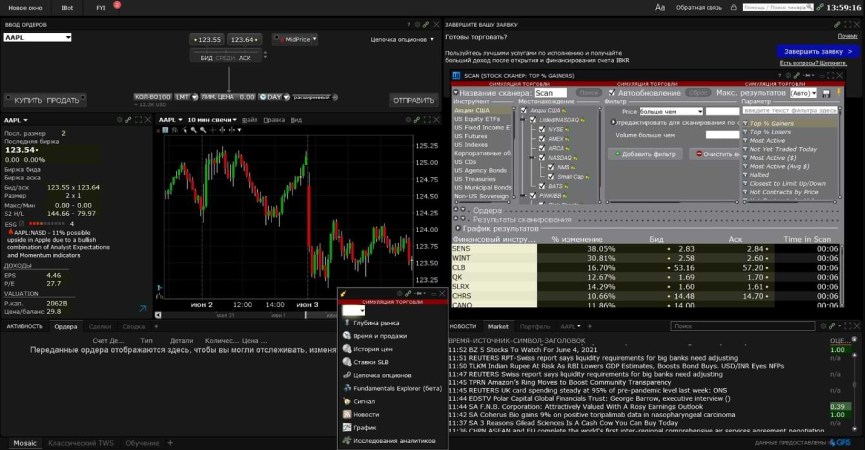Screen dimensions: 865x450
Task: Click the Название сканера Scan input field
Action: click(551, 93)
